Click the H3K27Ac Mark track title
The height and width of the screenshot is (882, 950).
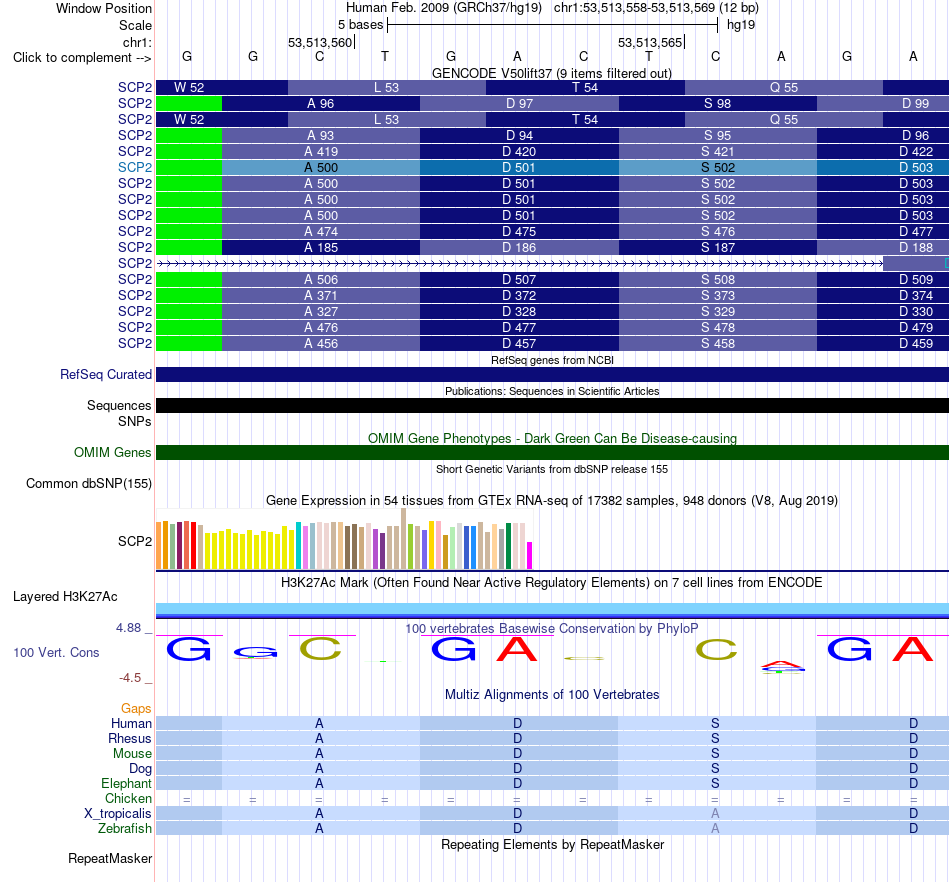point(552,582)
